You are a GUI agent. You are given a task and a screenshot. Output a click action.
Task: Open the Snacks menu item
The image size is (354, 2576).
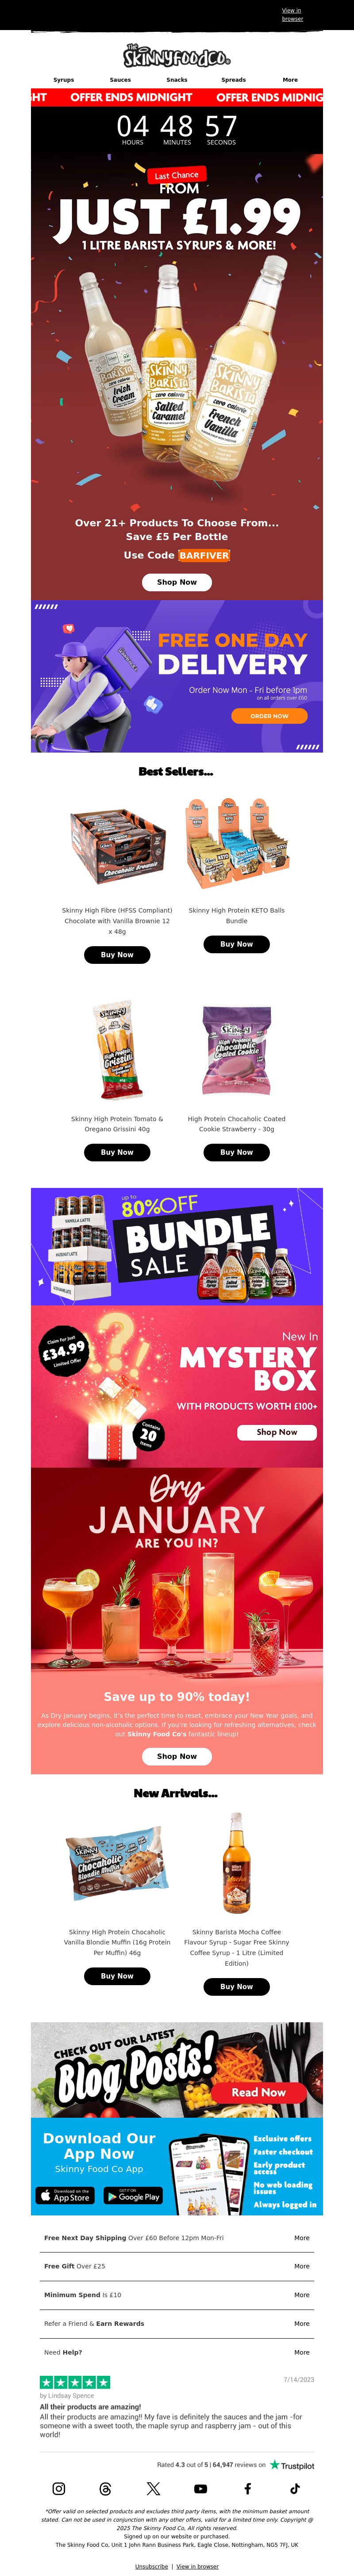pos(177,80)
